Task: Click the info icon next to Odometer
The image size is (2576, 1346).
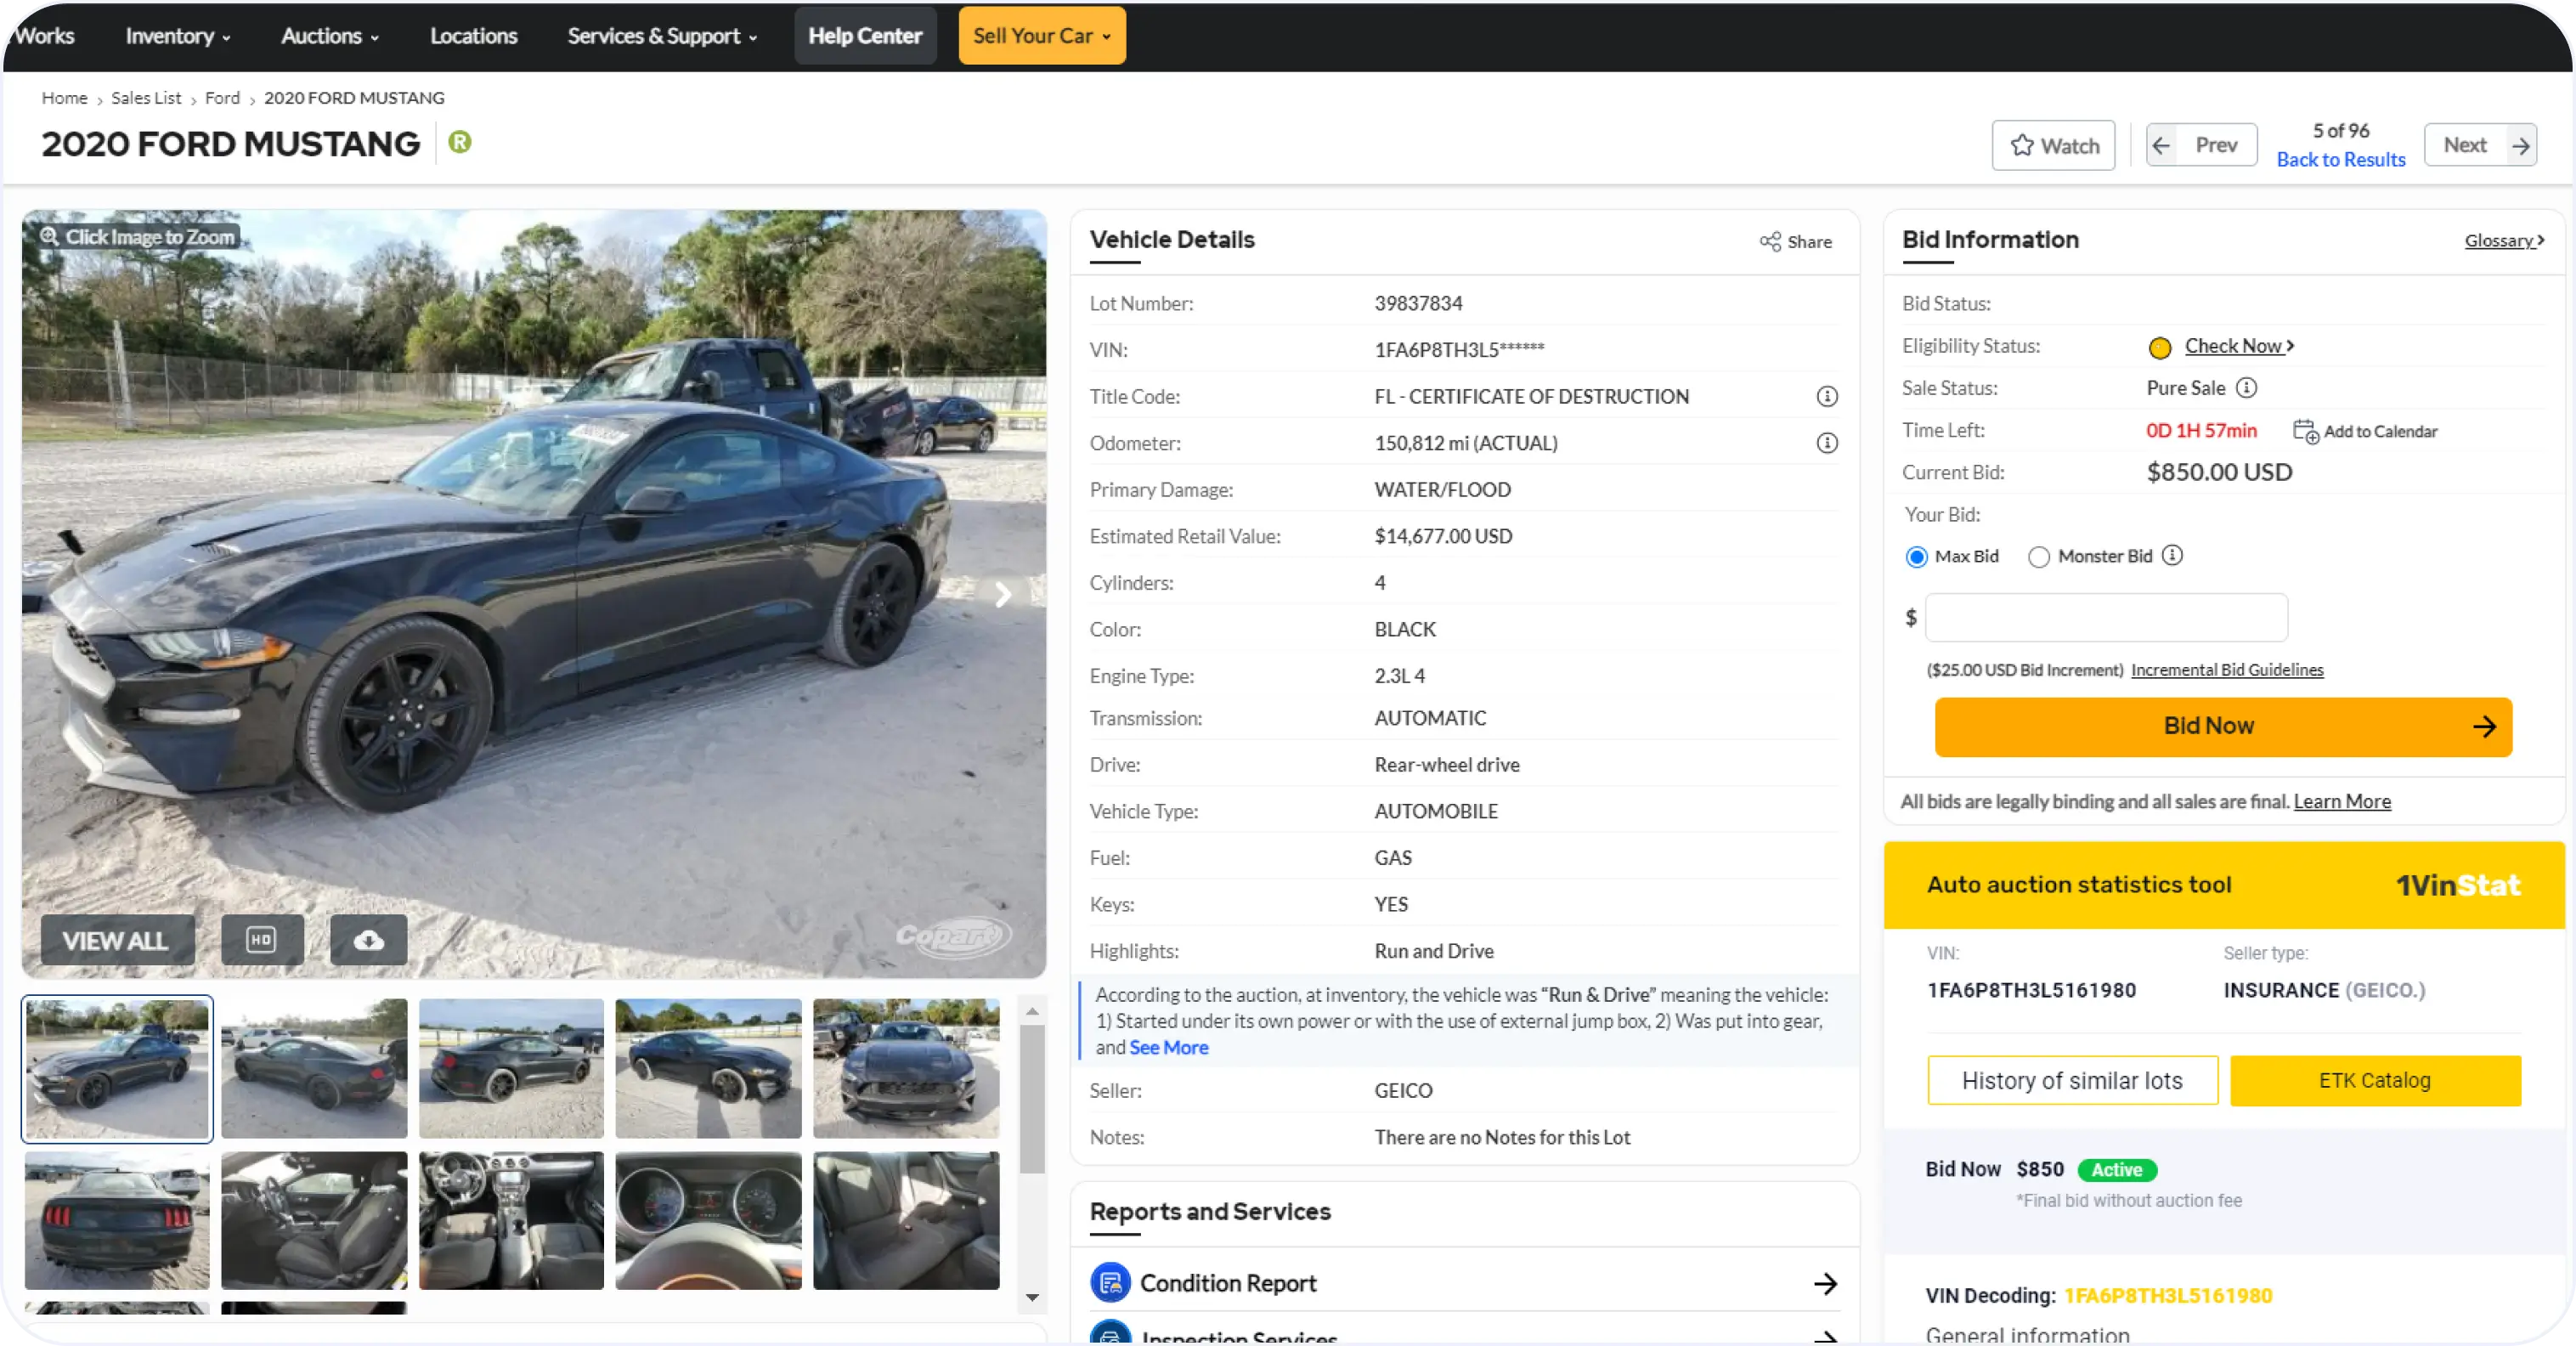Action: pos(1828,444)
